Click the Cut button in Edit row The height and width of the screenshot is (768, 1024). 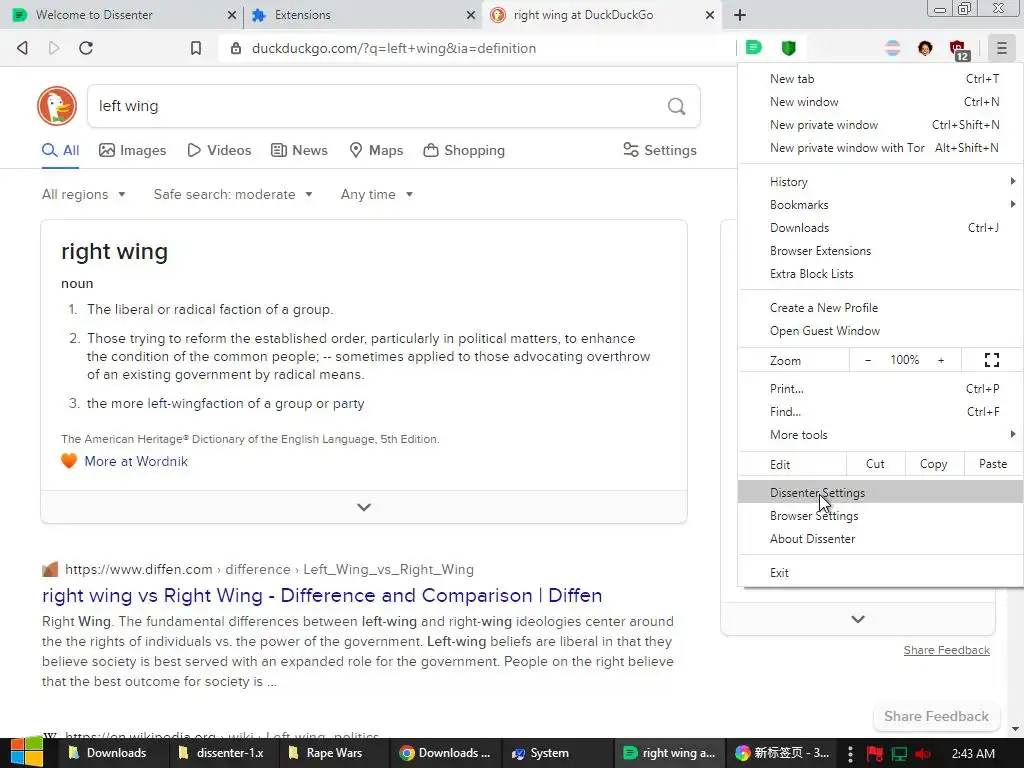[x=875, y=464]
